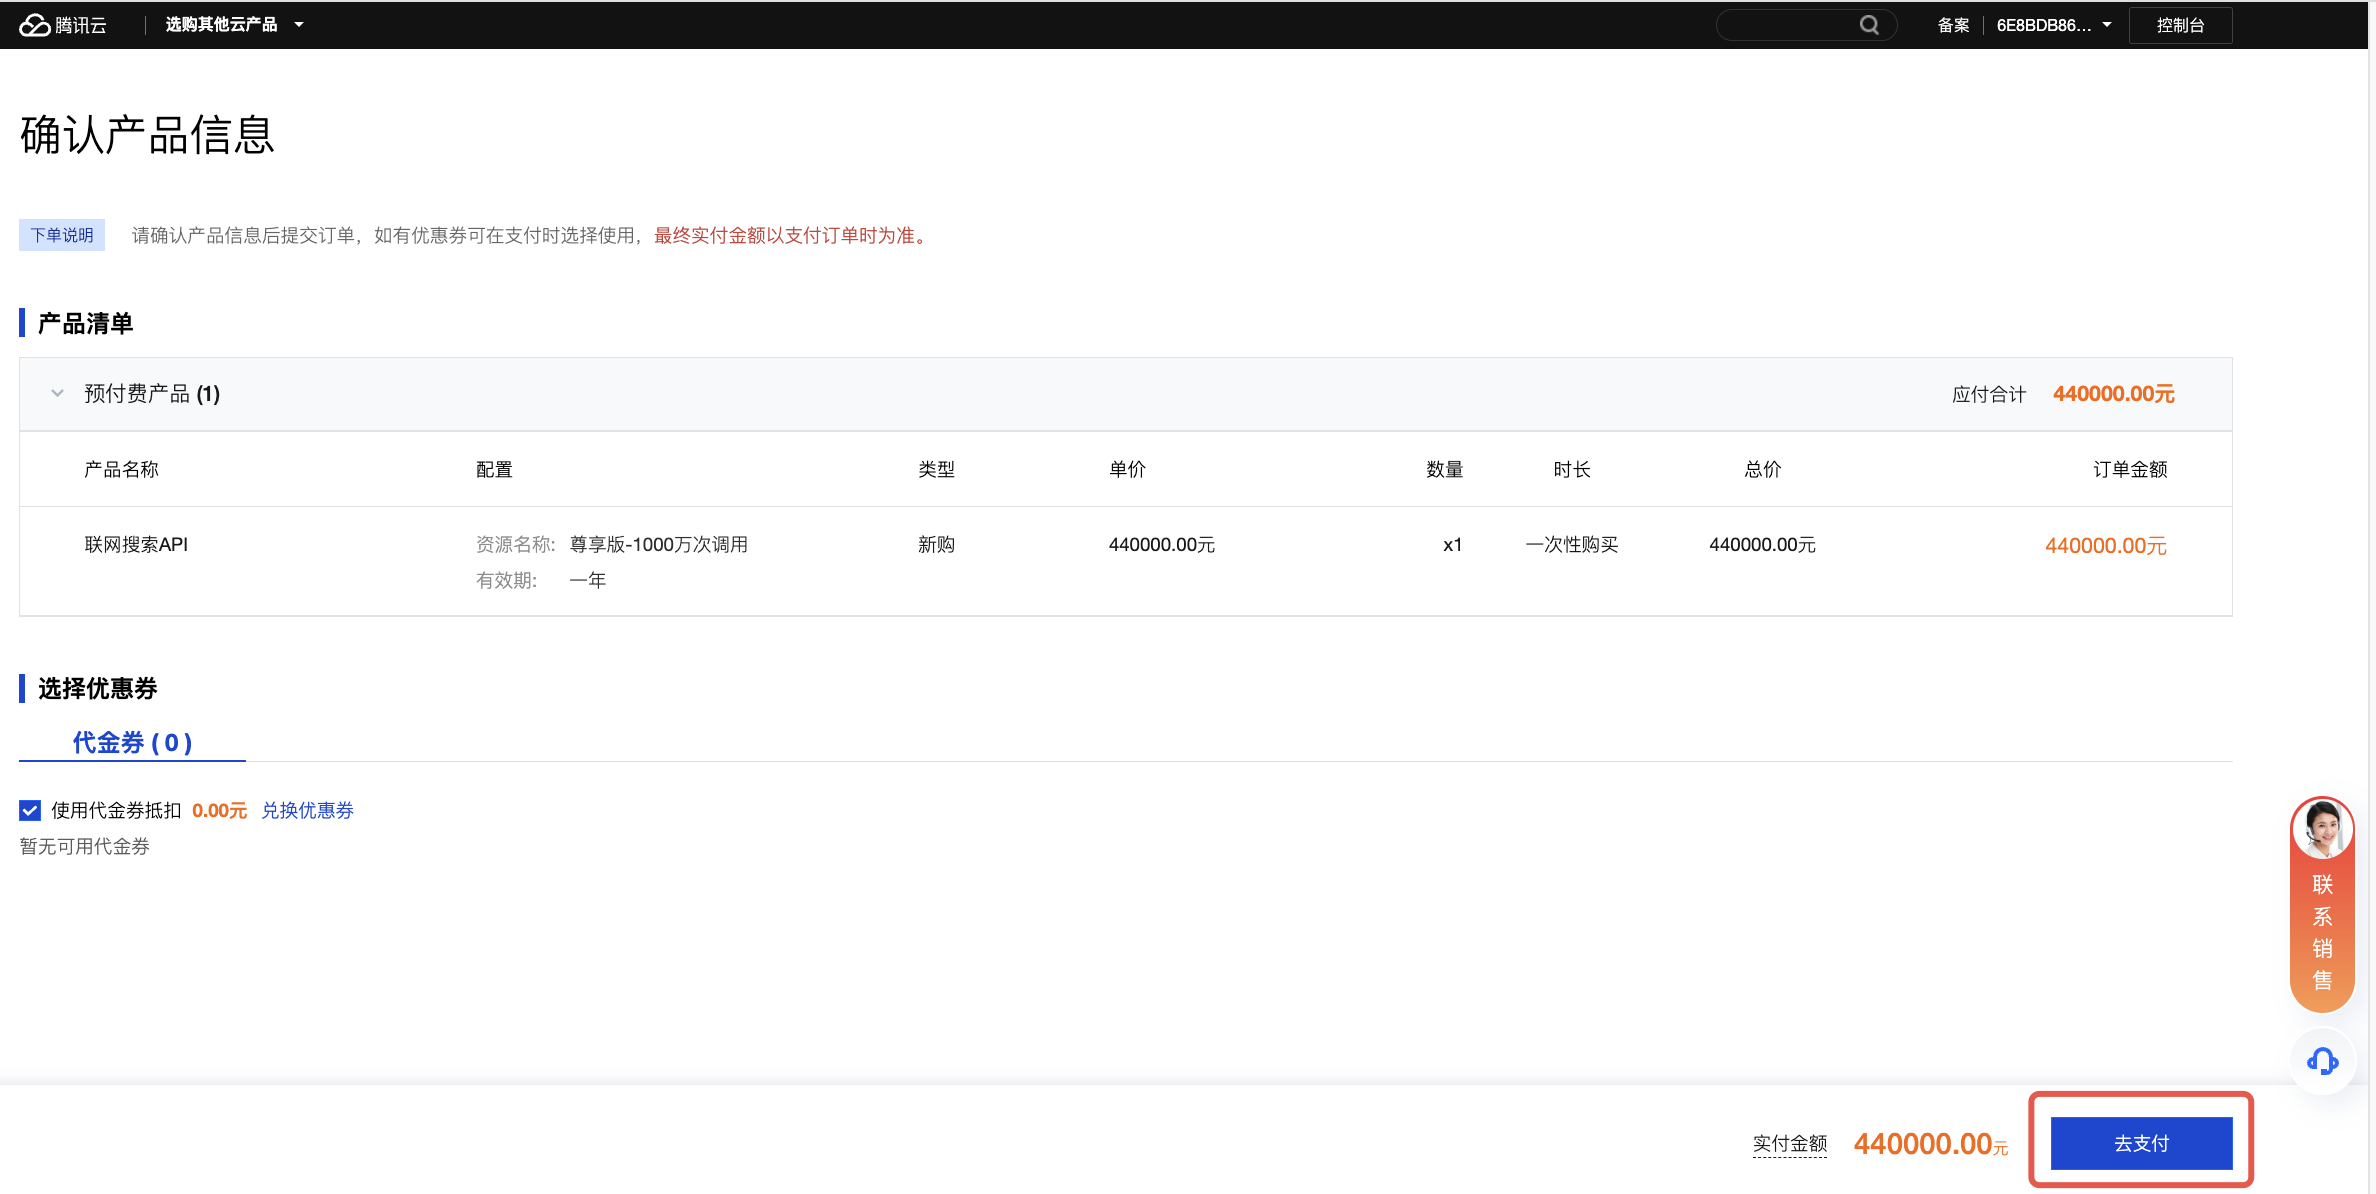The height and width of the screenshot is (1194, 2376).
Task: Click the sales representative avatar
Action: pos(2322,829)
